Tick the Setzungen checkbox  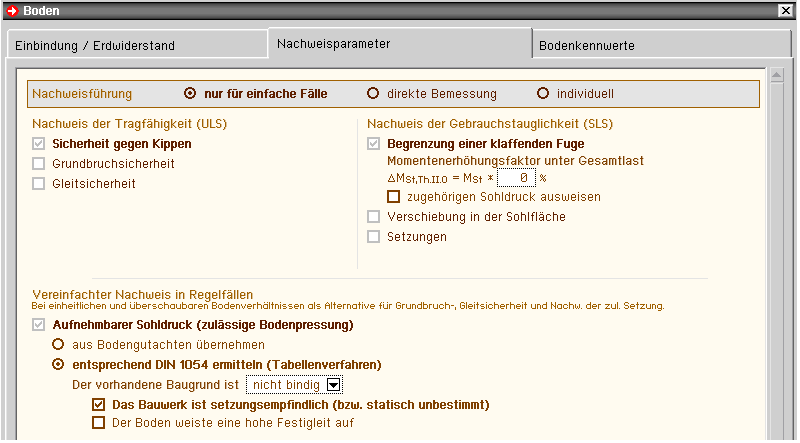[373, 236]
